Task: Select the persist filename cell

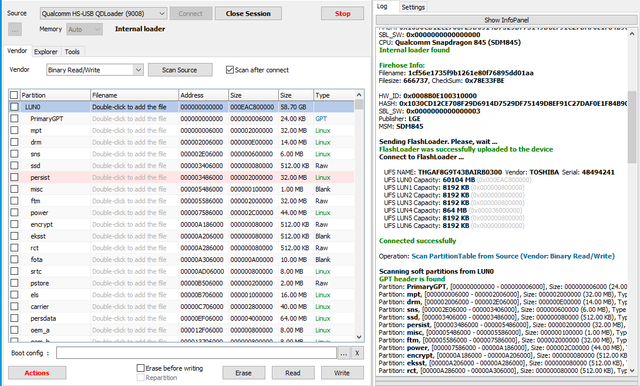Action: [134, 177]
